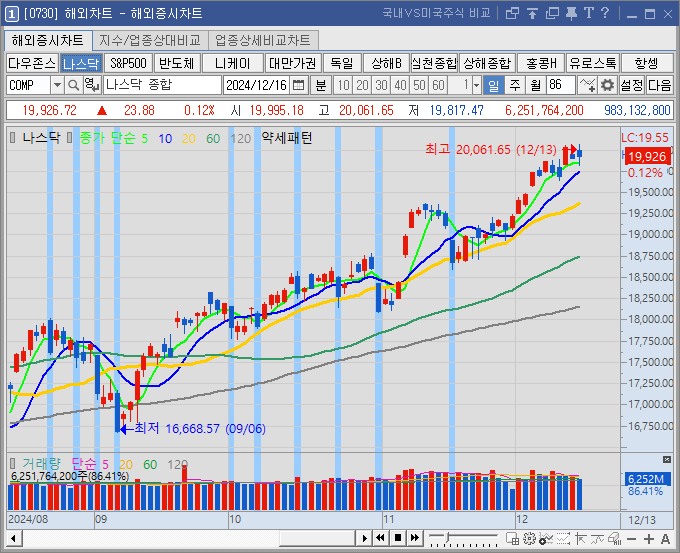Select the 반도체 index button

click(177, 63)
